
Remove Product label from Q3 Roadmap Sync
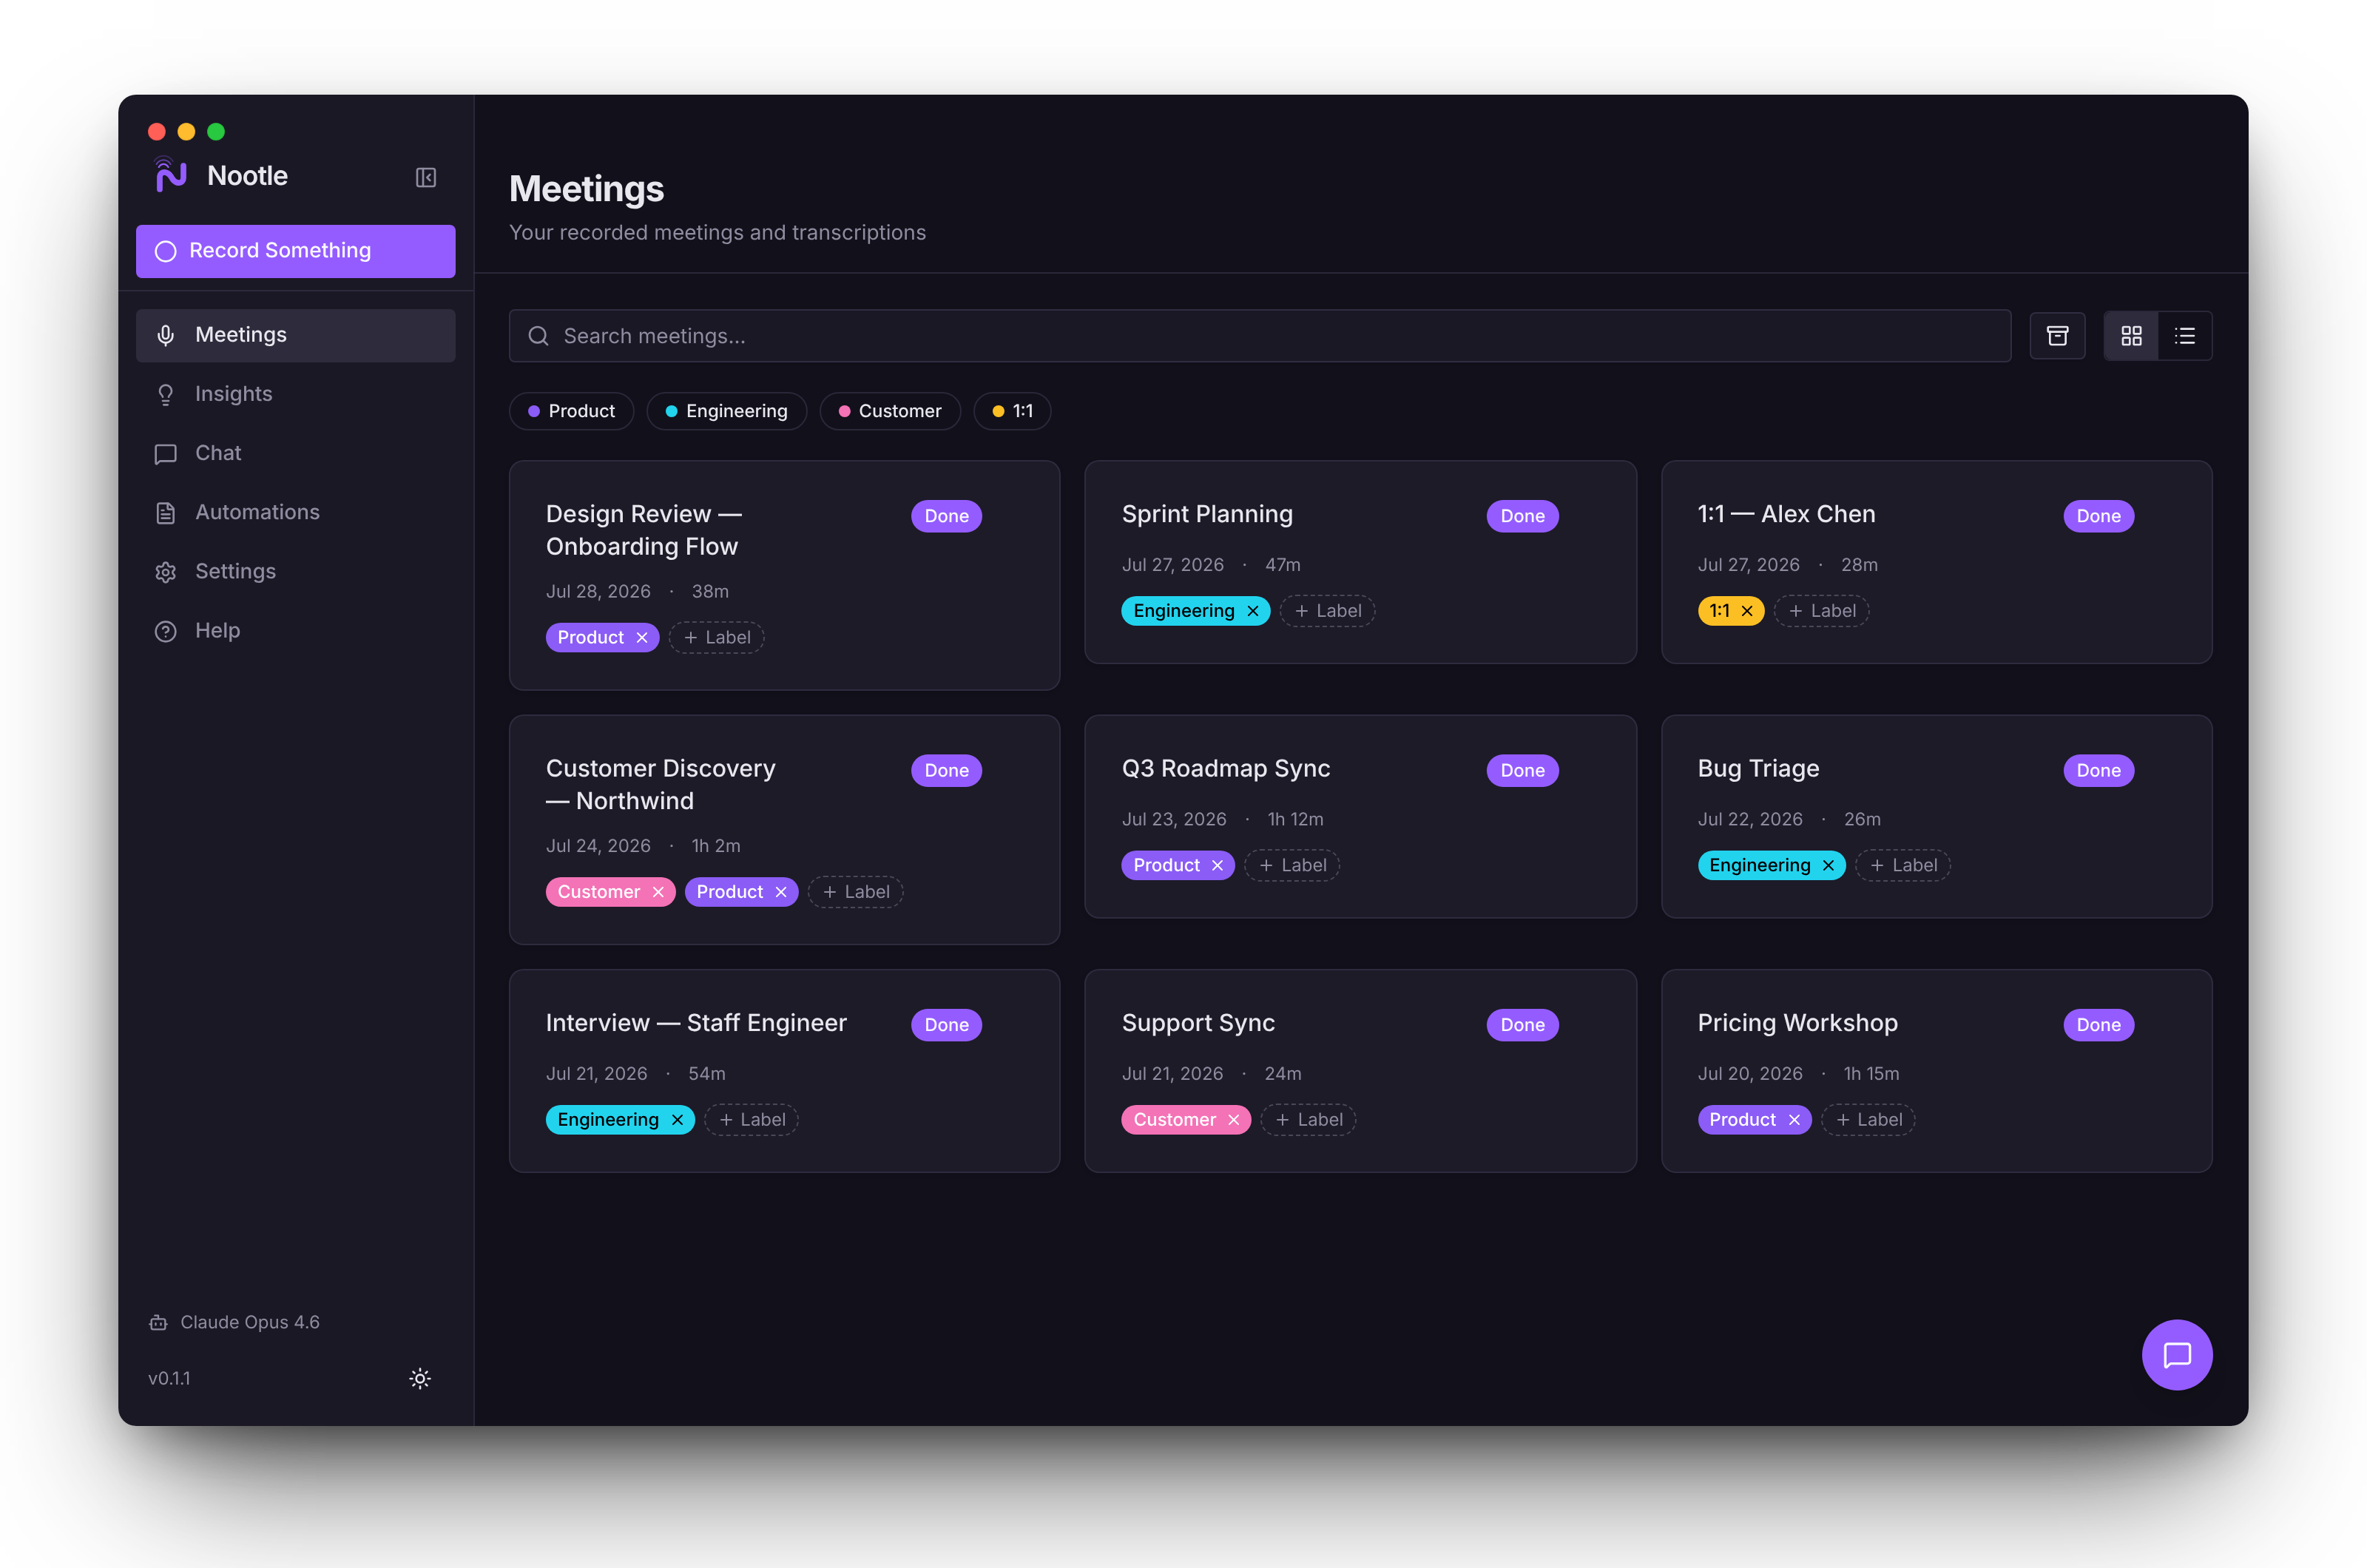(x=1217, y=866)
